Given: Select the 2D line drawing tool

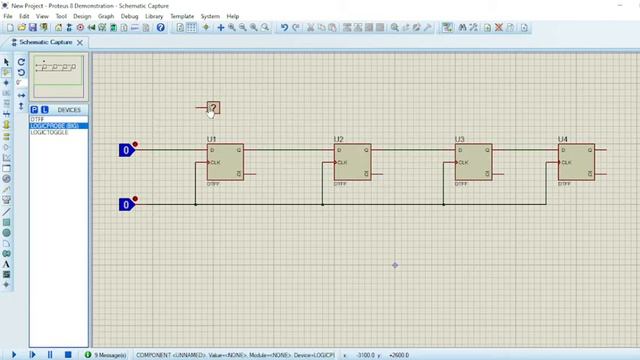Looking at the screenshot, I should click(6, 212).
